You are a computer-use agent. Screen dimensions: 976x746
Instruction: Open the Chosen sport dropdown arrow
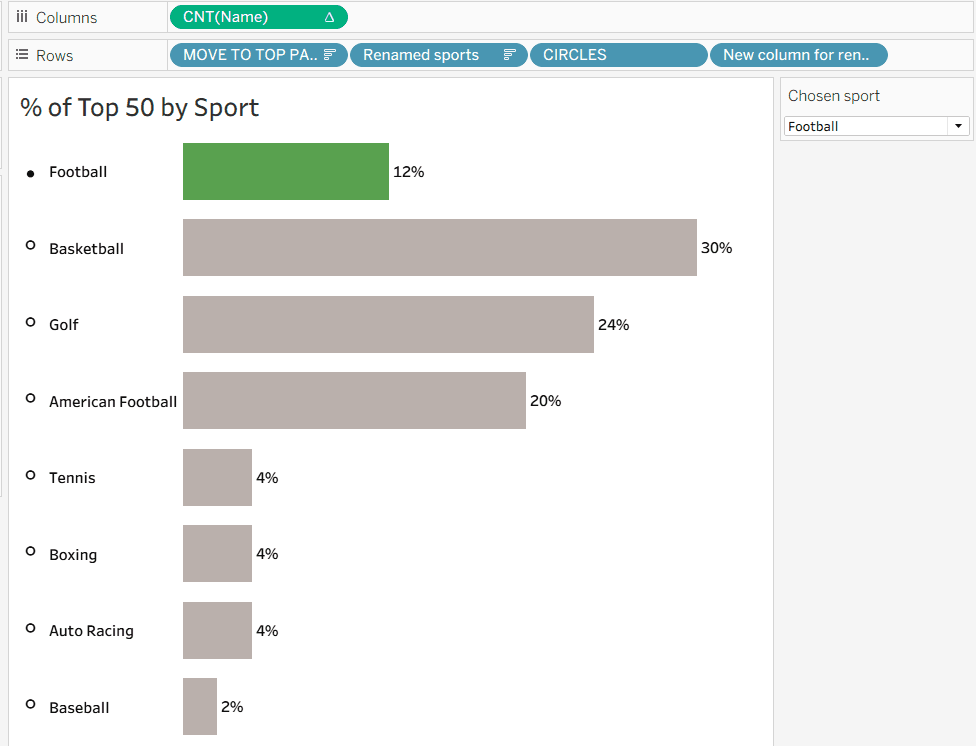tap(959, 126)
